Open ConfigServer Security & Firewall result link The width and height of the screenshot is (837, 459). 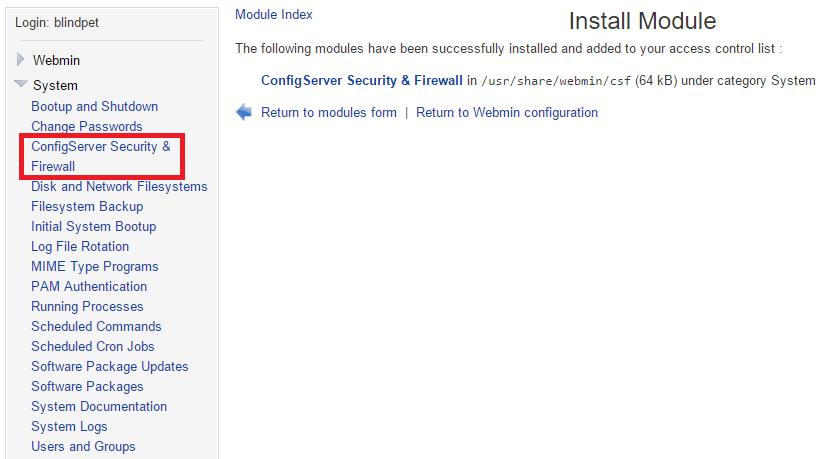[361, 80]
